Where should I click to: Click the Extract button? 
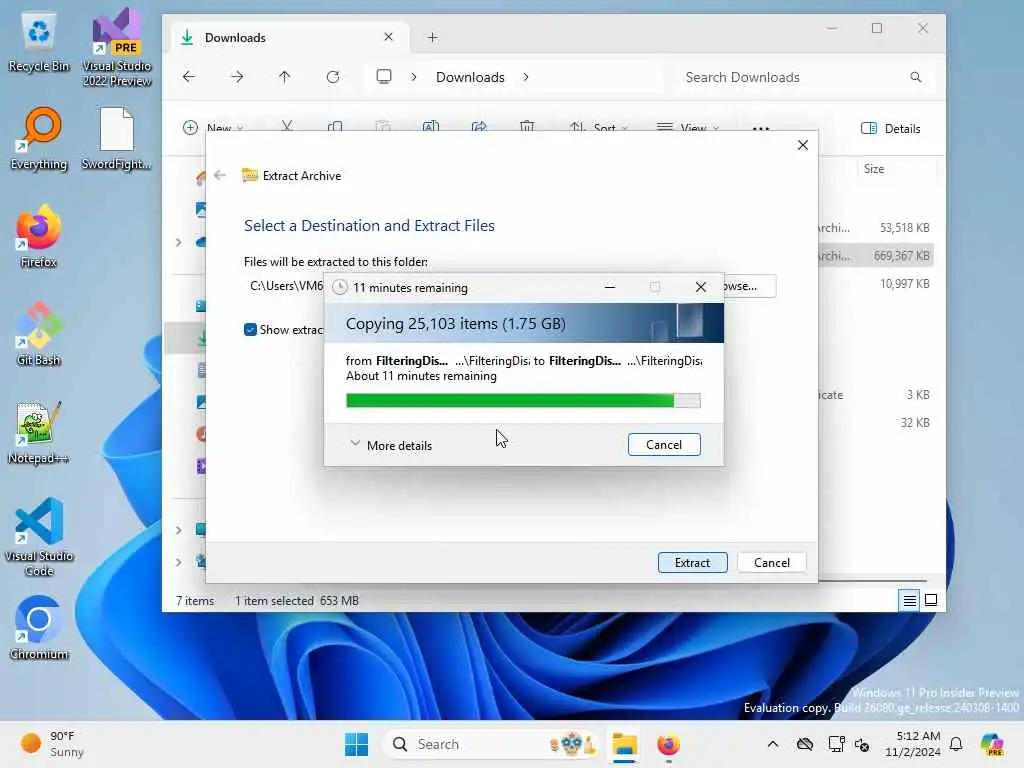click(692, 562)
